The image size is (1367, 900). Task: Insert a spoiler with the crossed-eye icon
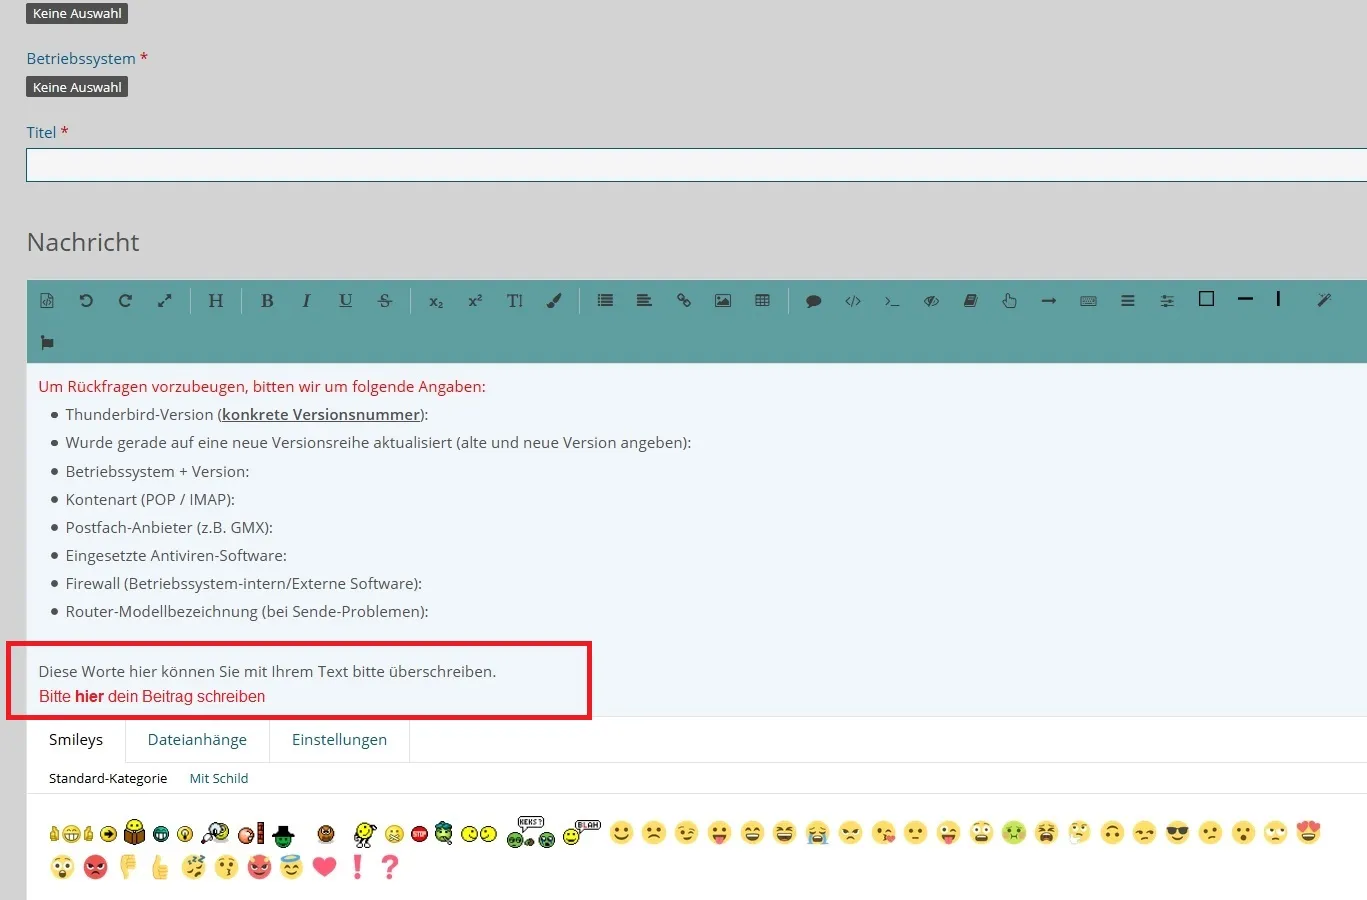point(931,300)
